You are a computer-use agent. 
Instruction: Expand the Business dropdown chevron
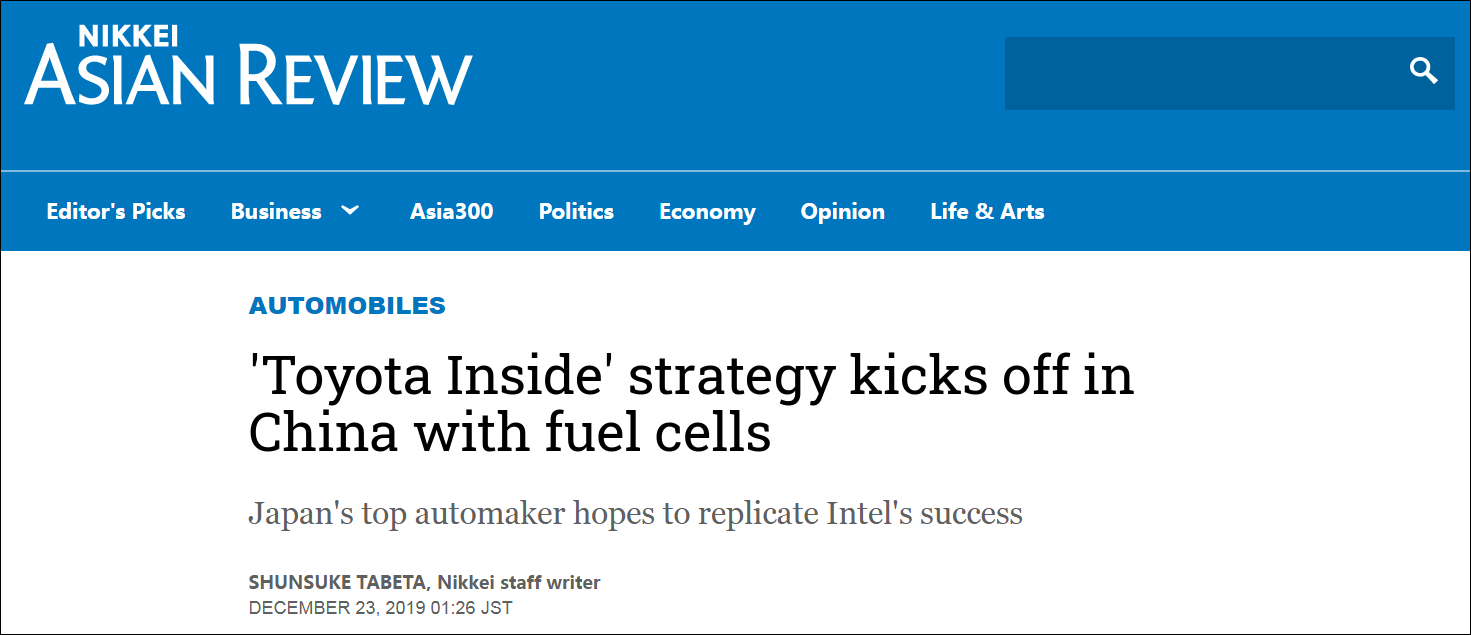(350, 211)
